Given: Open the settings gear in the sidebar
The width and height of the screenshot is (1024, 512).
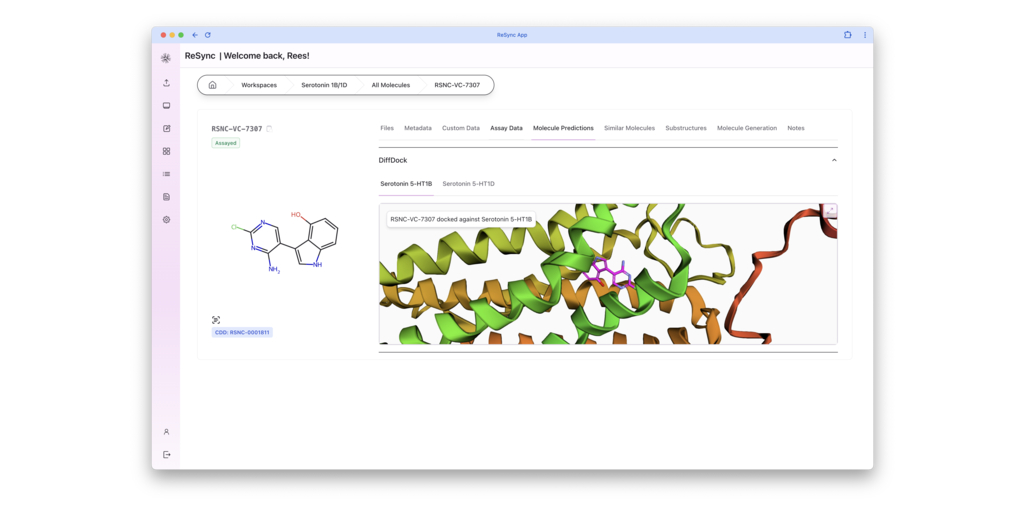Looking at the screenshot, I should (166, 220).
